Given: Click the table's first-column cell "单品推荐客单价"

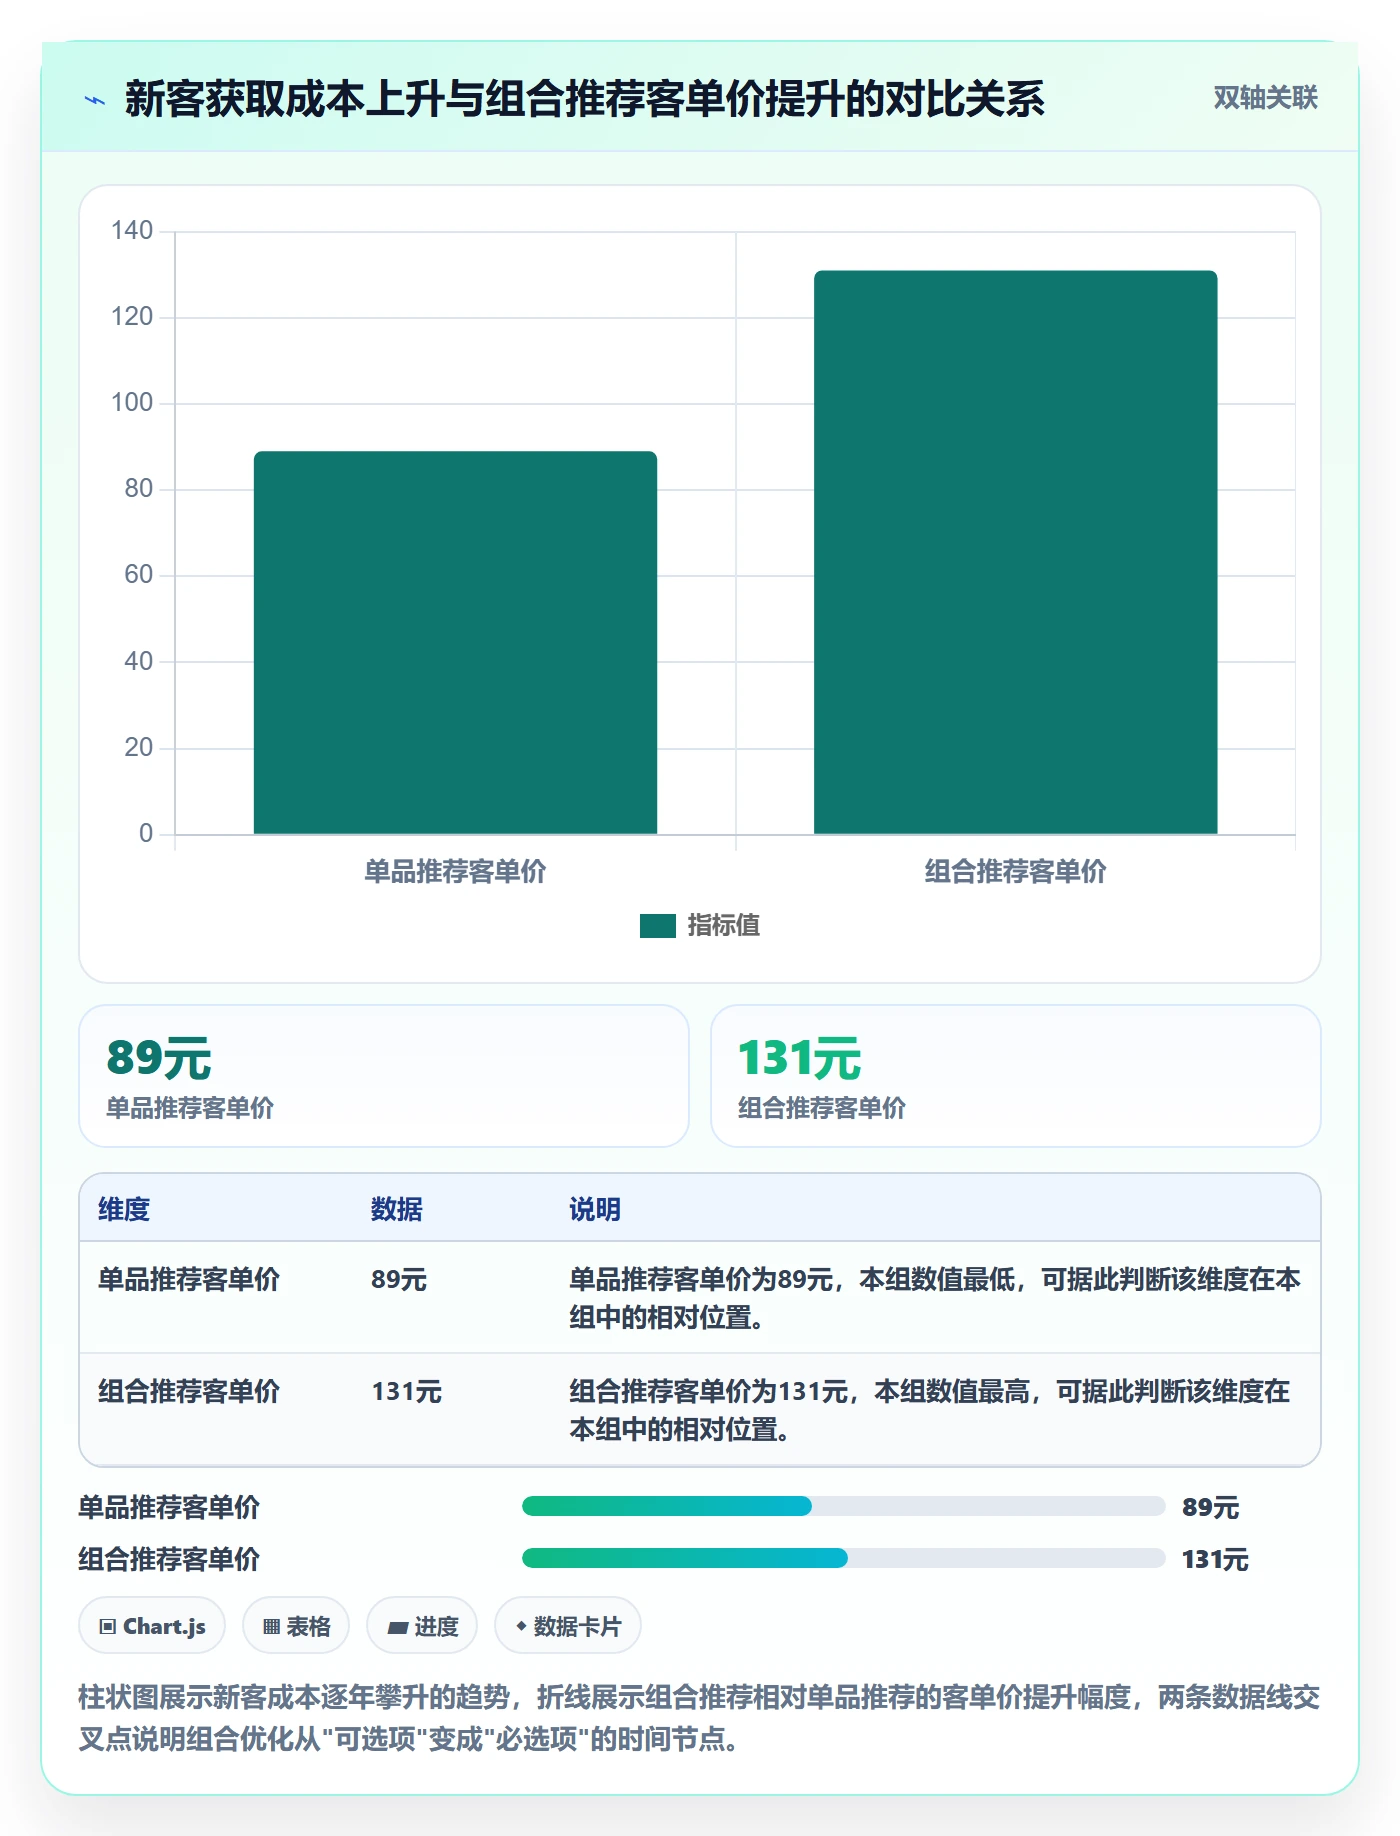Looking at the screenshot, I should click(x=189, y=1279).
